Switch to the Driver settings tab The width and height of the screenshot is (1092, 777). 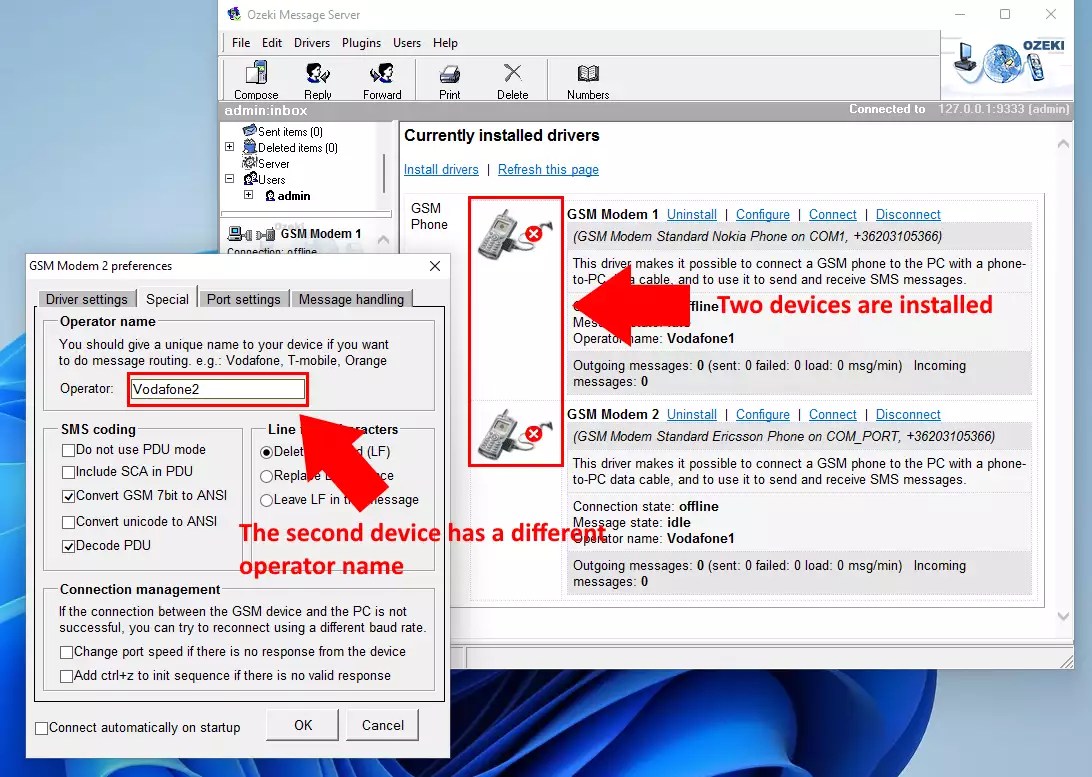tap(86, 299)
